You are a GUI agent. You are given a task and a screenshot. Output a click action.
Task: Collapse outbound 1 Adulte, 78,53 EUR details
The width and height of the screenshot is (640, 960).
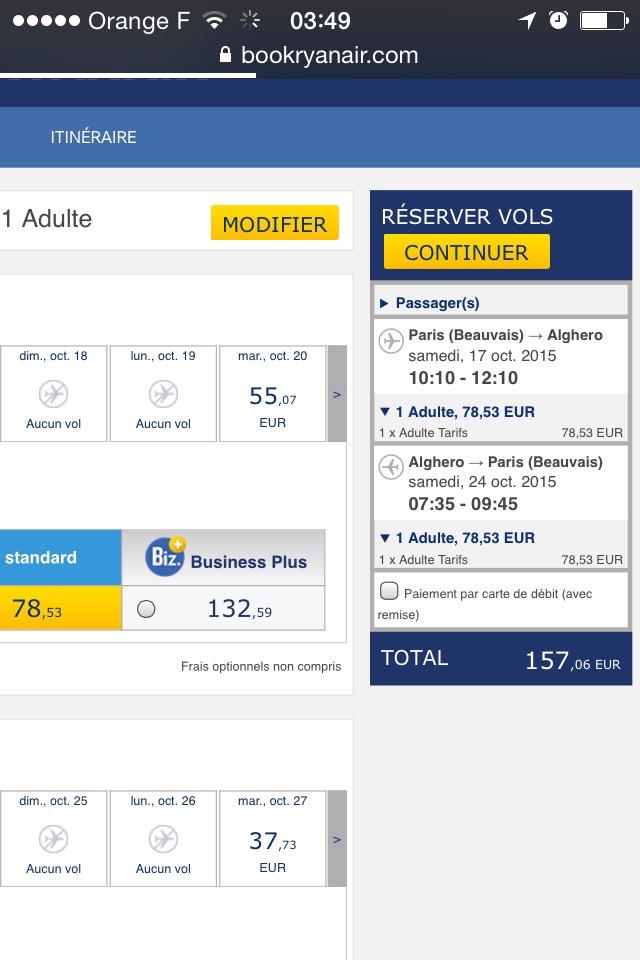click(385, 411)
